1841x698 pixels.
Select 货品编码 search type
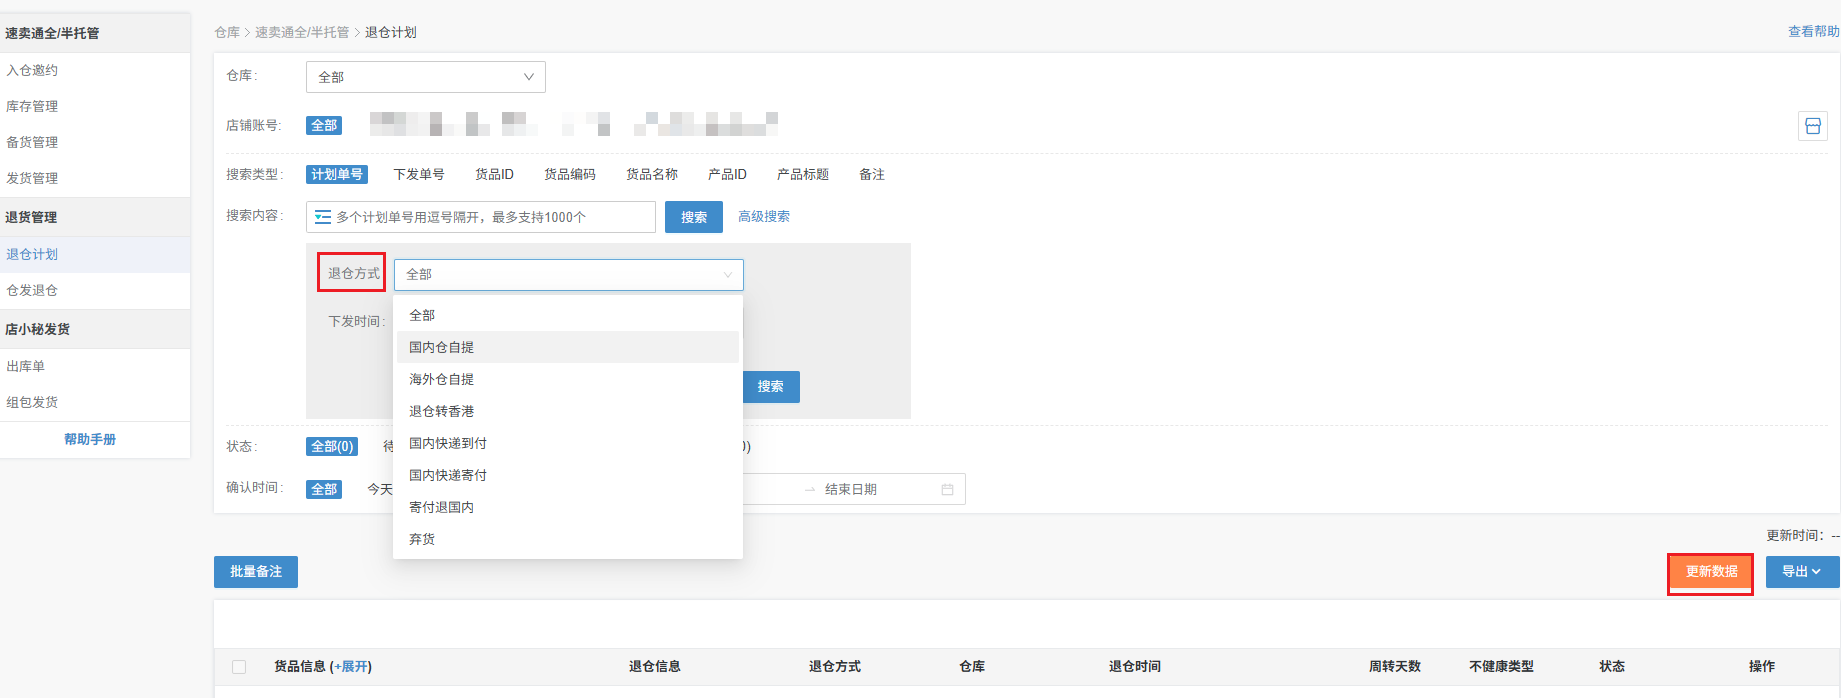click(x=569, y=175)
